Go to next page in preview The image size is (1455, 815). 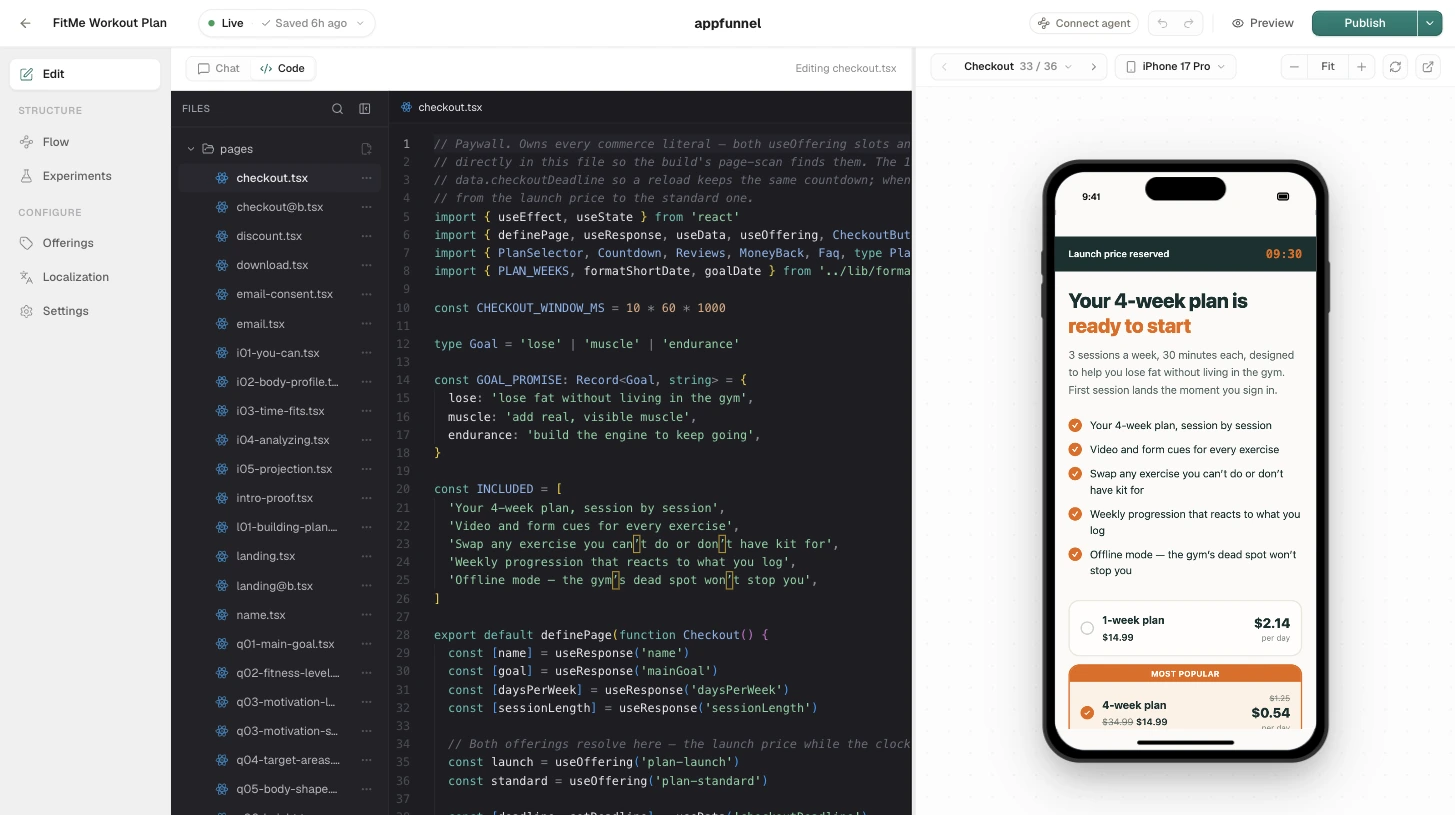coord(1094,67)
